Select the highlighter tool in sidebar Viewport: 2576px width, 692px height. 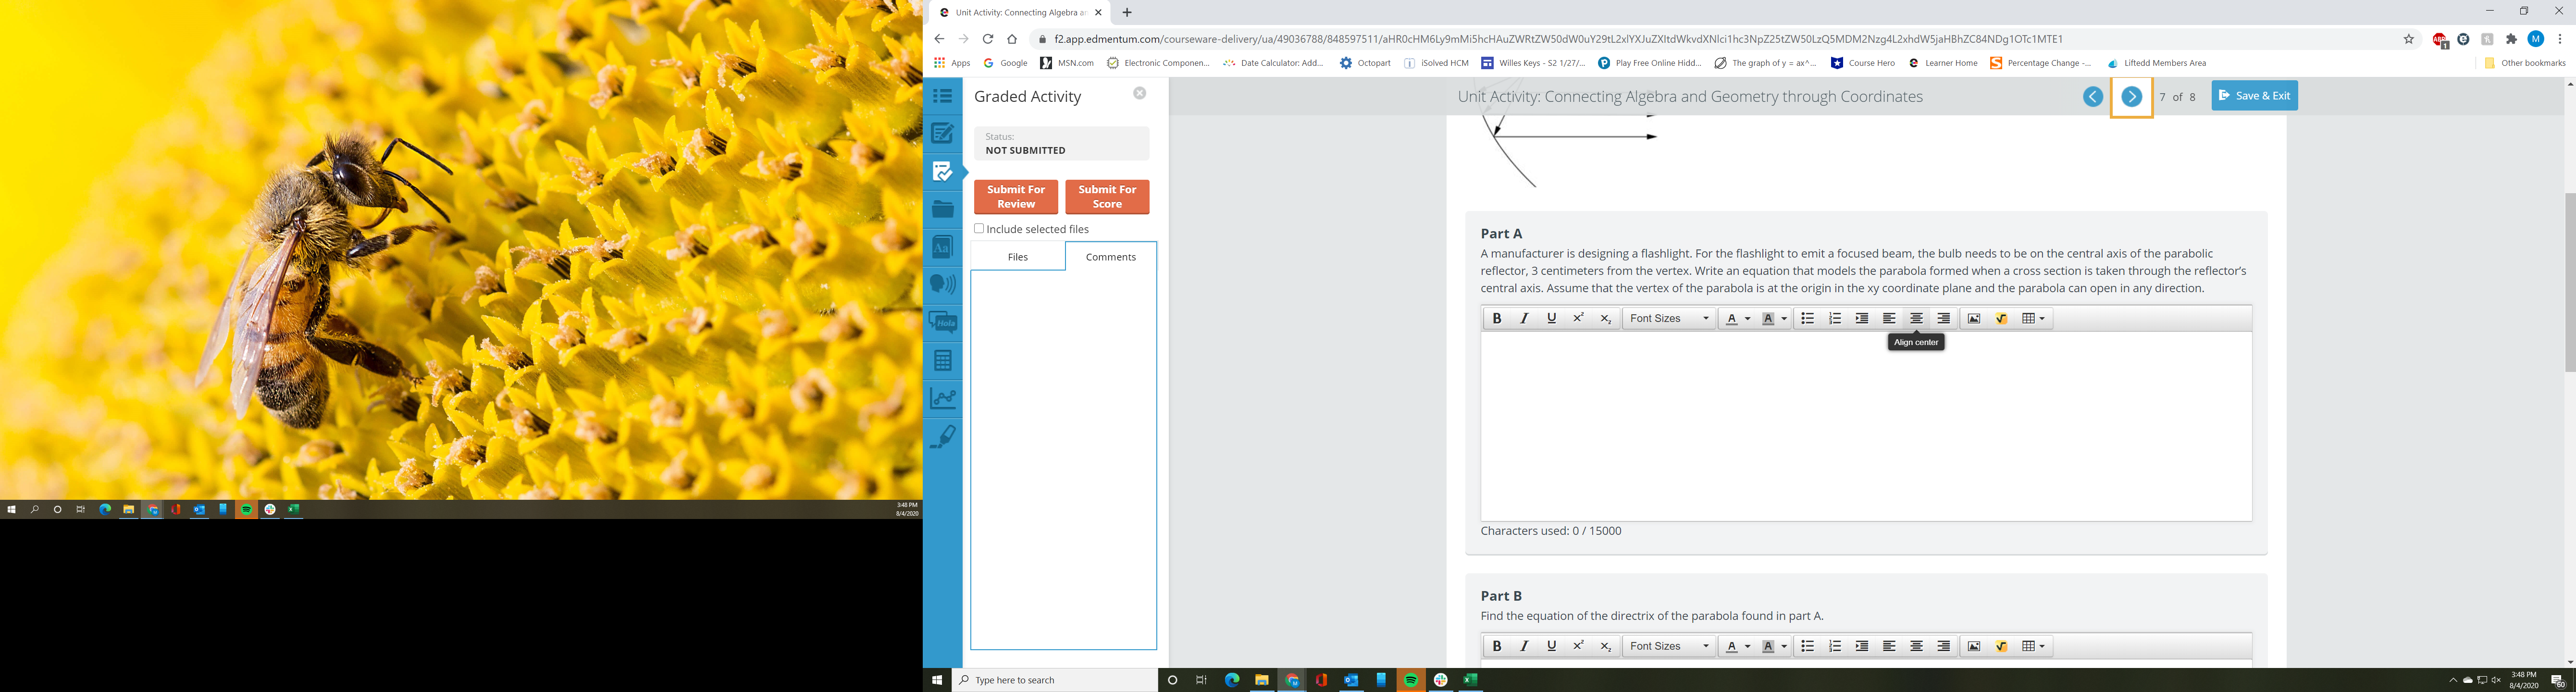pos(942,436)
